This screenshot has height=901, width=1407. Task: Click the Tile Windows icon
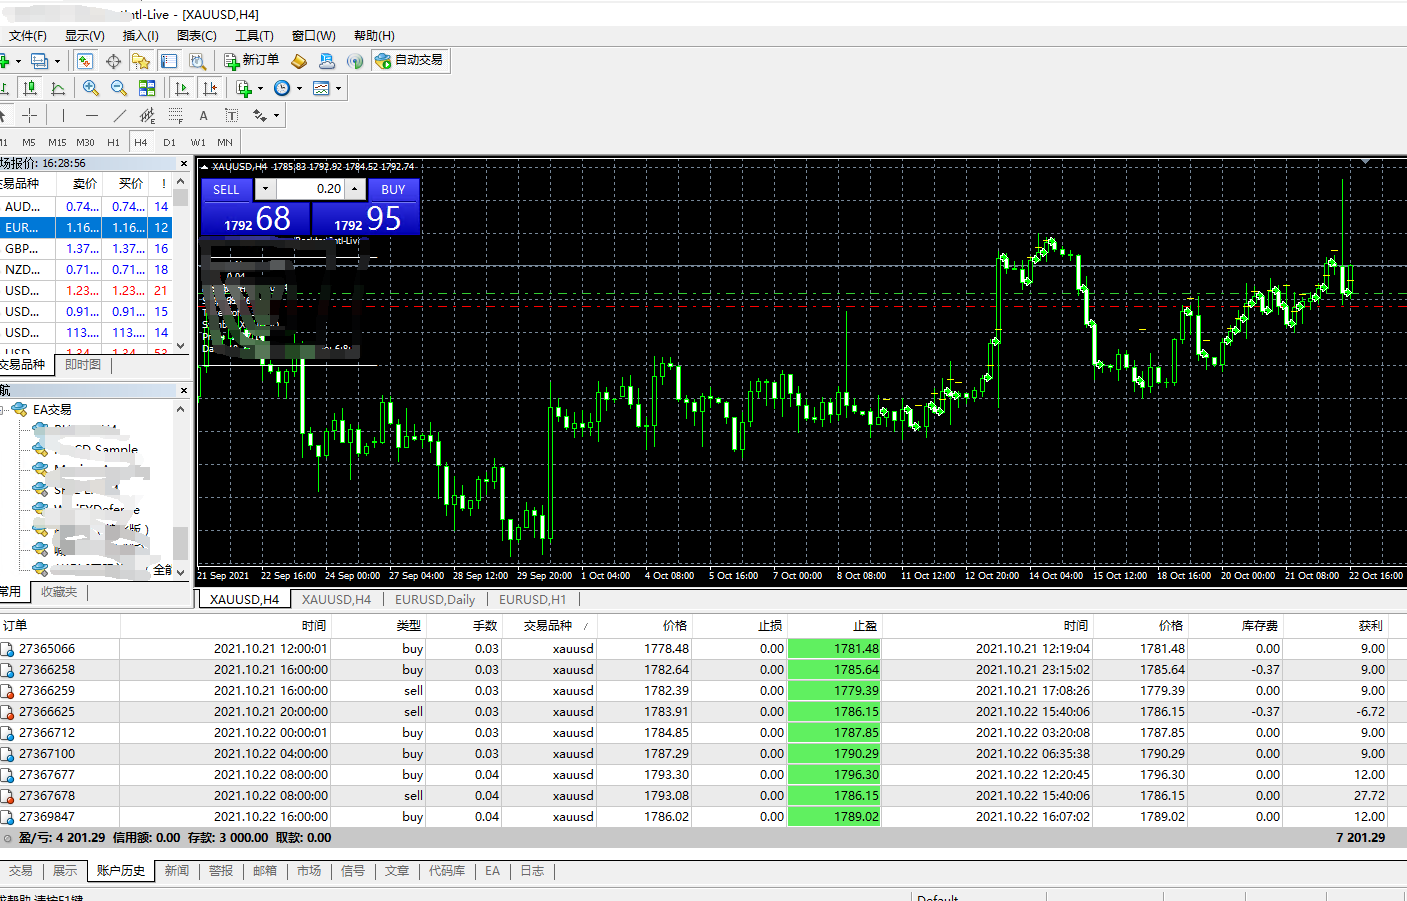point(147,88)
